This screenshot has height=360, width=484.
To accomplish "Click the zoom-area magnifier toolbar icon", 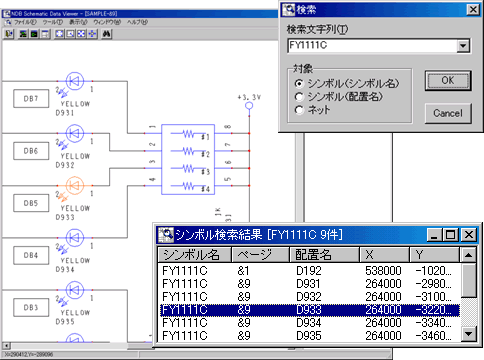I will click(x=70, y=34).
